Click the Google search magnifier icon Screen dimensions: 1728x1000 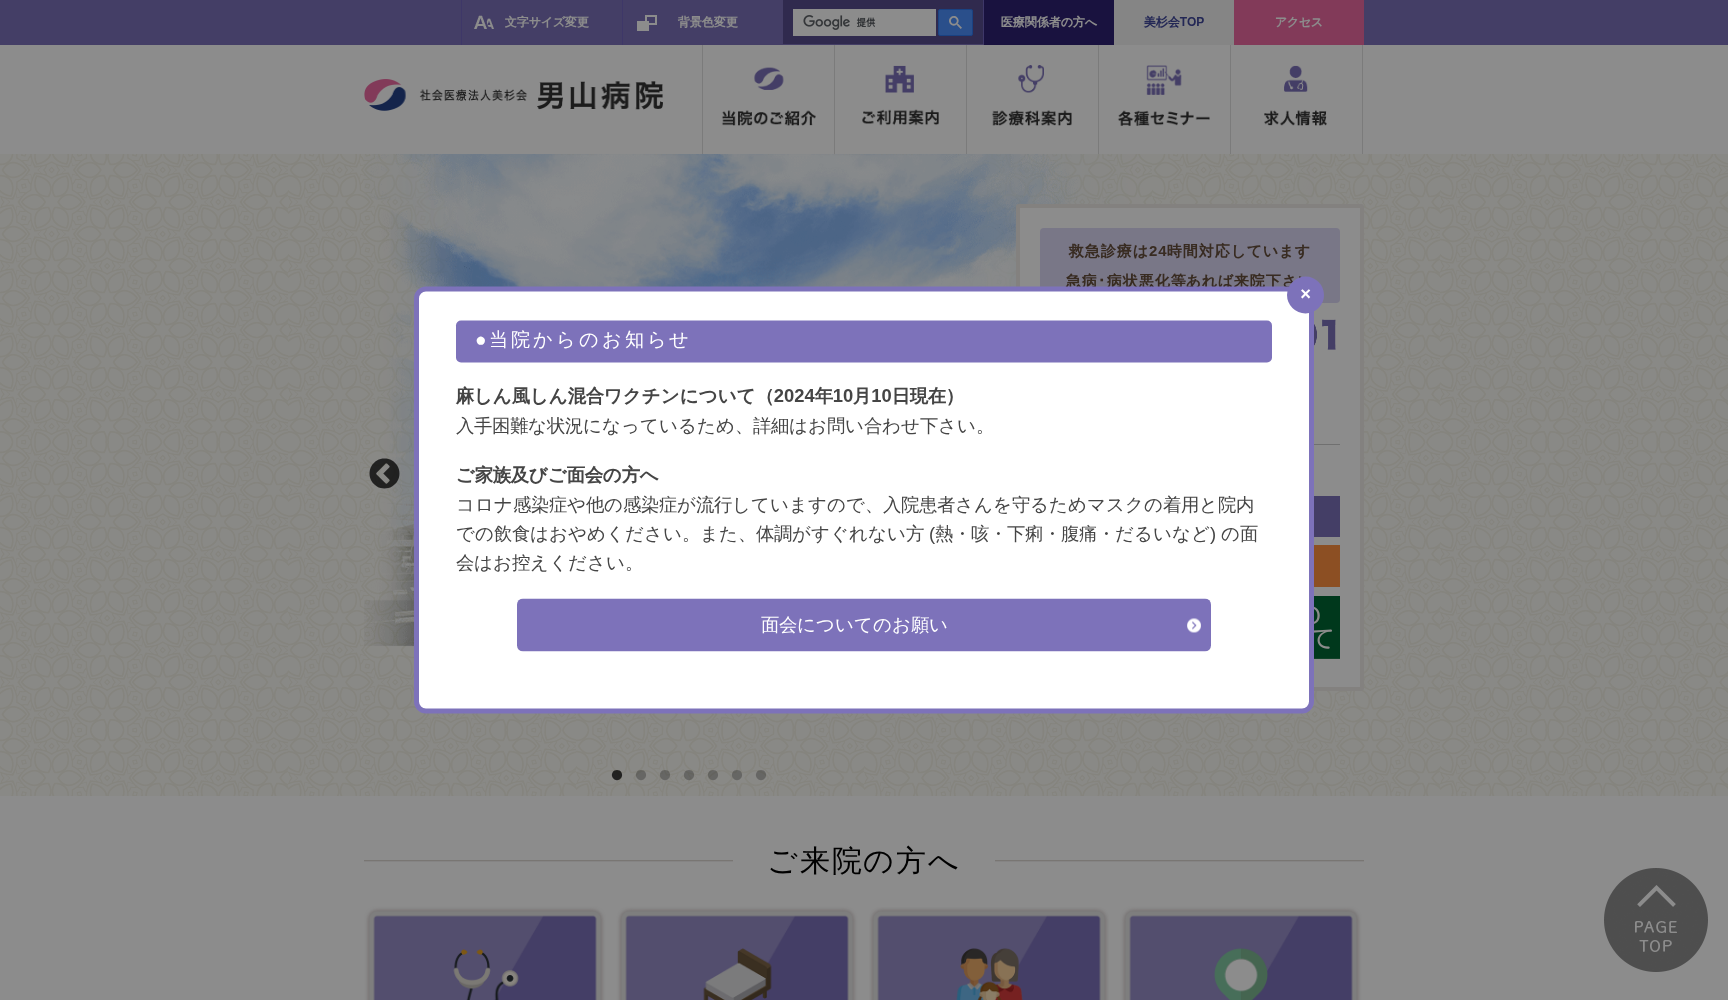coord(954,21)
